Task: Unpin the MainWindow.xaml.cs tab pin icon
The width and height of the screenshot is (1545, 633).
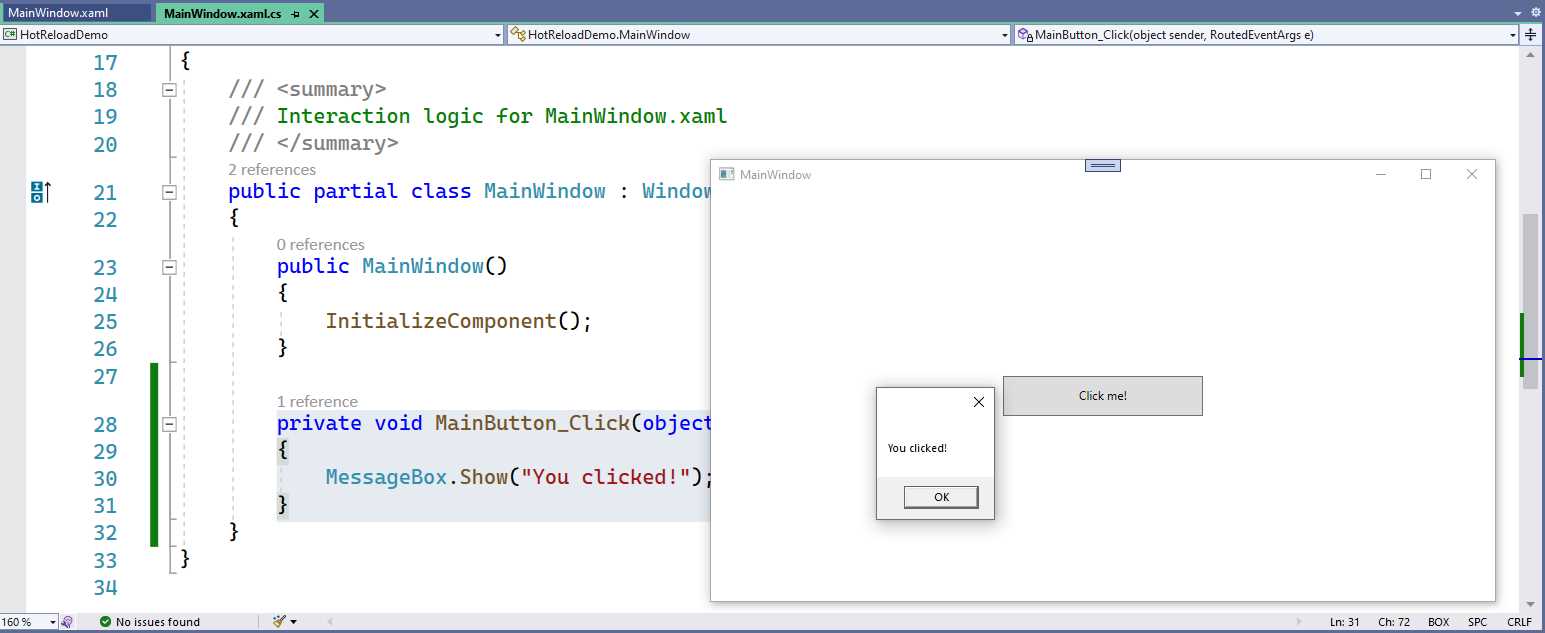Action: click(296, 14)
